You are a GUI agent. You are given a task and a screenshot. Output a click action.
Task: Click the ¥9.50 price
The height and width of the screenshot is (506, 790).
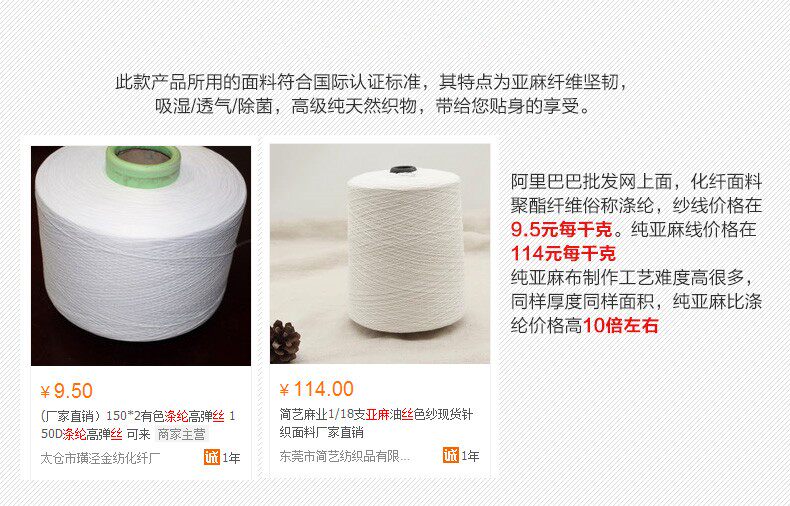click(67, 391)
